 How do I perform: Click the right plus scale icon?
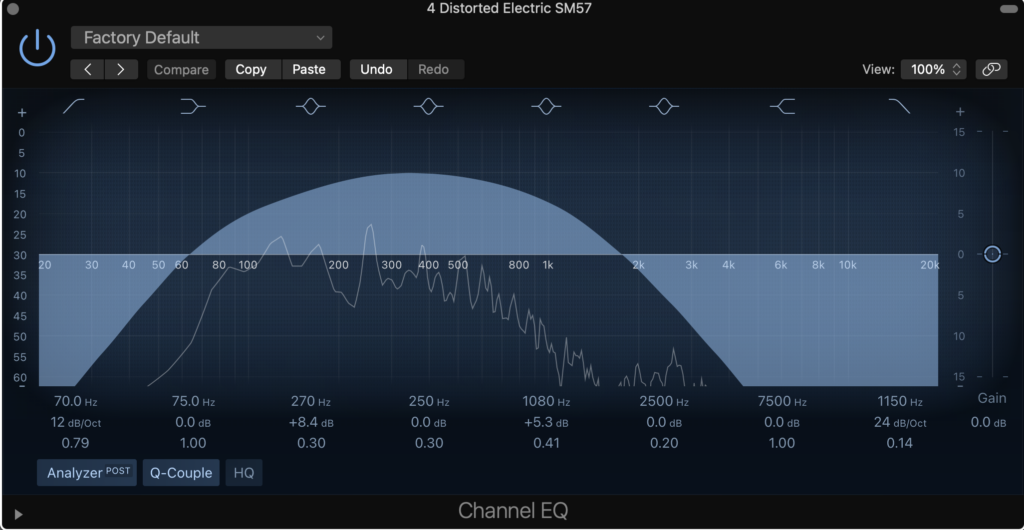point(959,112)
